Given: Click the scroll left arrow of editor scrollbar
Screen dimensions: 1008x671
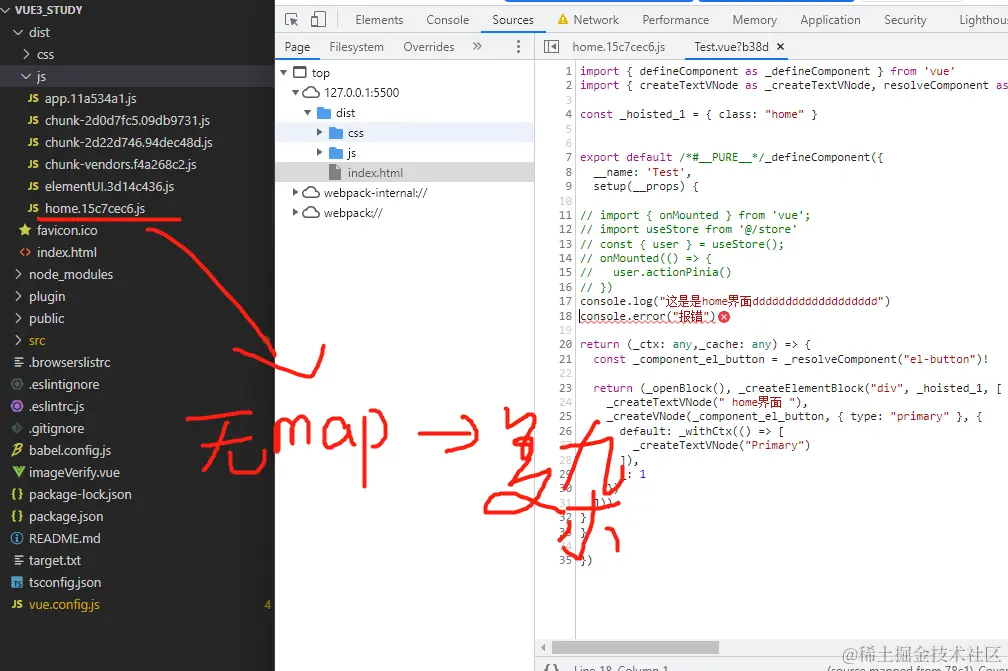Looking at the screenshot, I should pyautogui.click(x=543, y=647).
